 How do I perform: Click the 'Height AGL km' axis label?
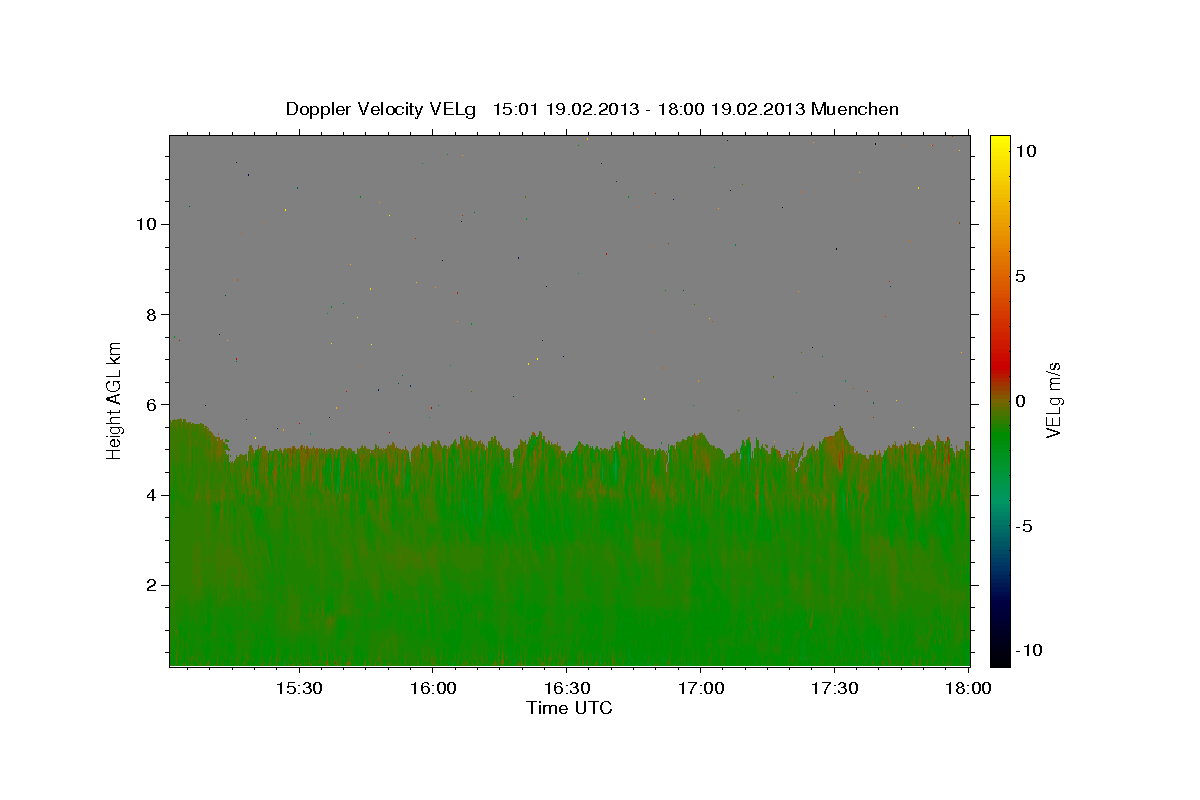click(x=115, y=399)
